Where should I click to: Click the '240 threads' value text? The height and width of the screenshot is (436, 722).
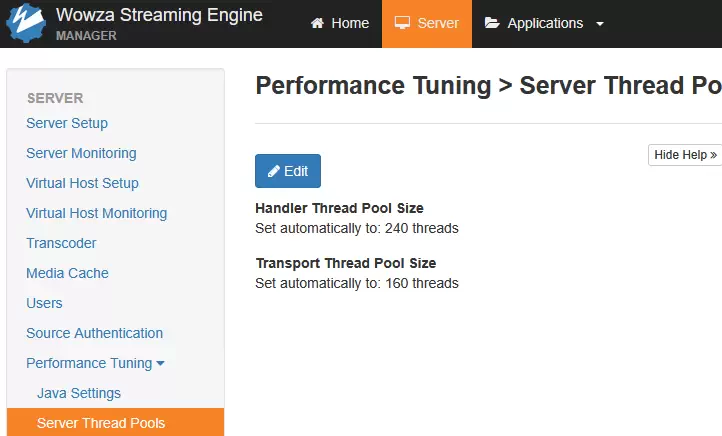click(422, 228)
